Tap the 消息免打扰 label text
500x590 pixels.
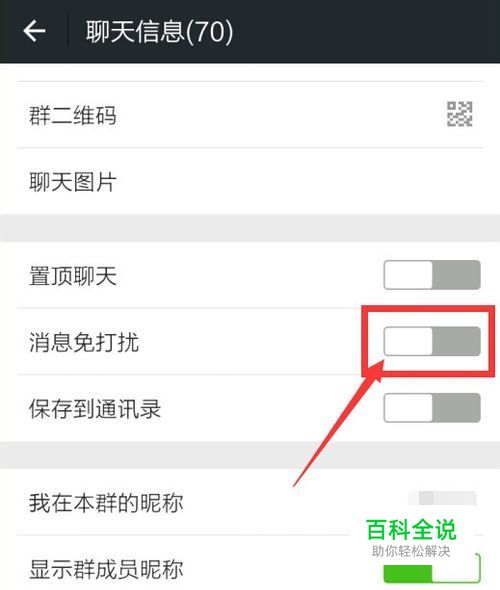coord(84,342)
